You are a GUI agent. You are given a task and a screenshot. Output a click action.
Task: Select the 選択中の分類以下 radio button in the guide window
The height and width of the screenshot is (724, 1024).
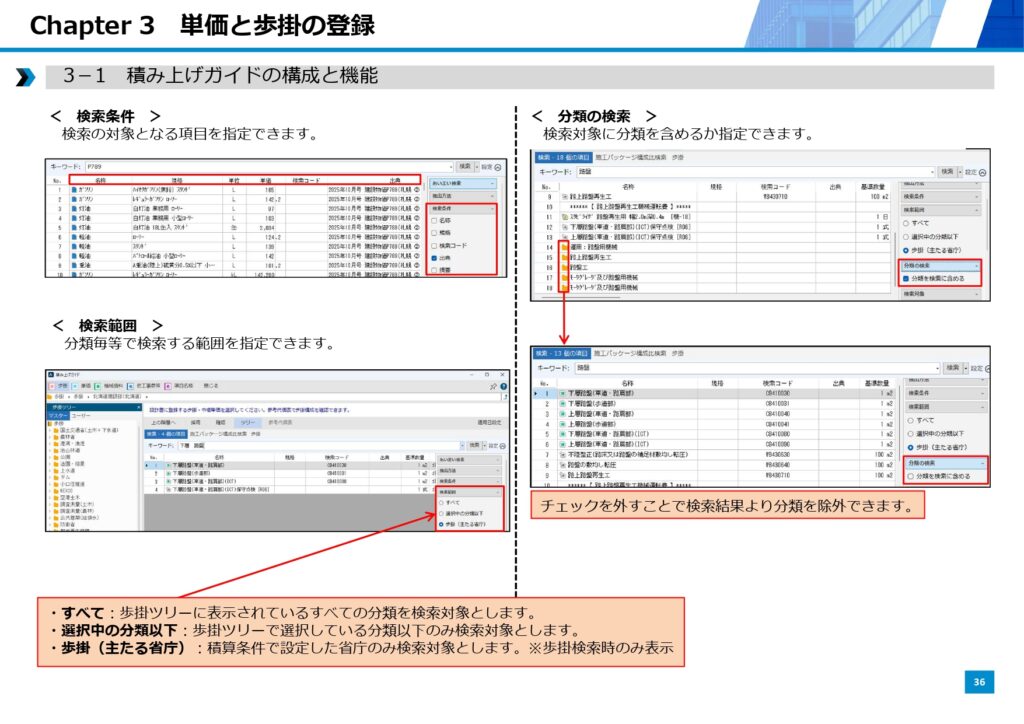click(442, 513)
